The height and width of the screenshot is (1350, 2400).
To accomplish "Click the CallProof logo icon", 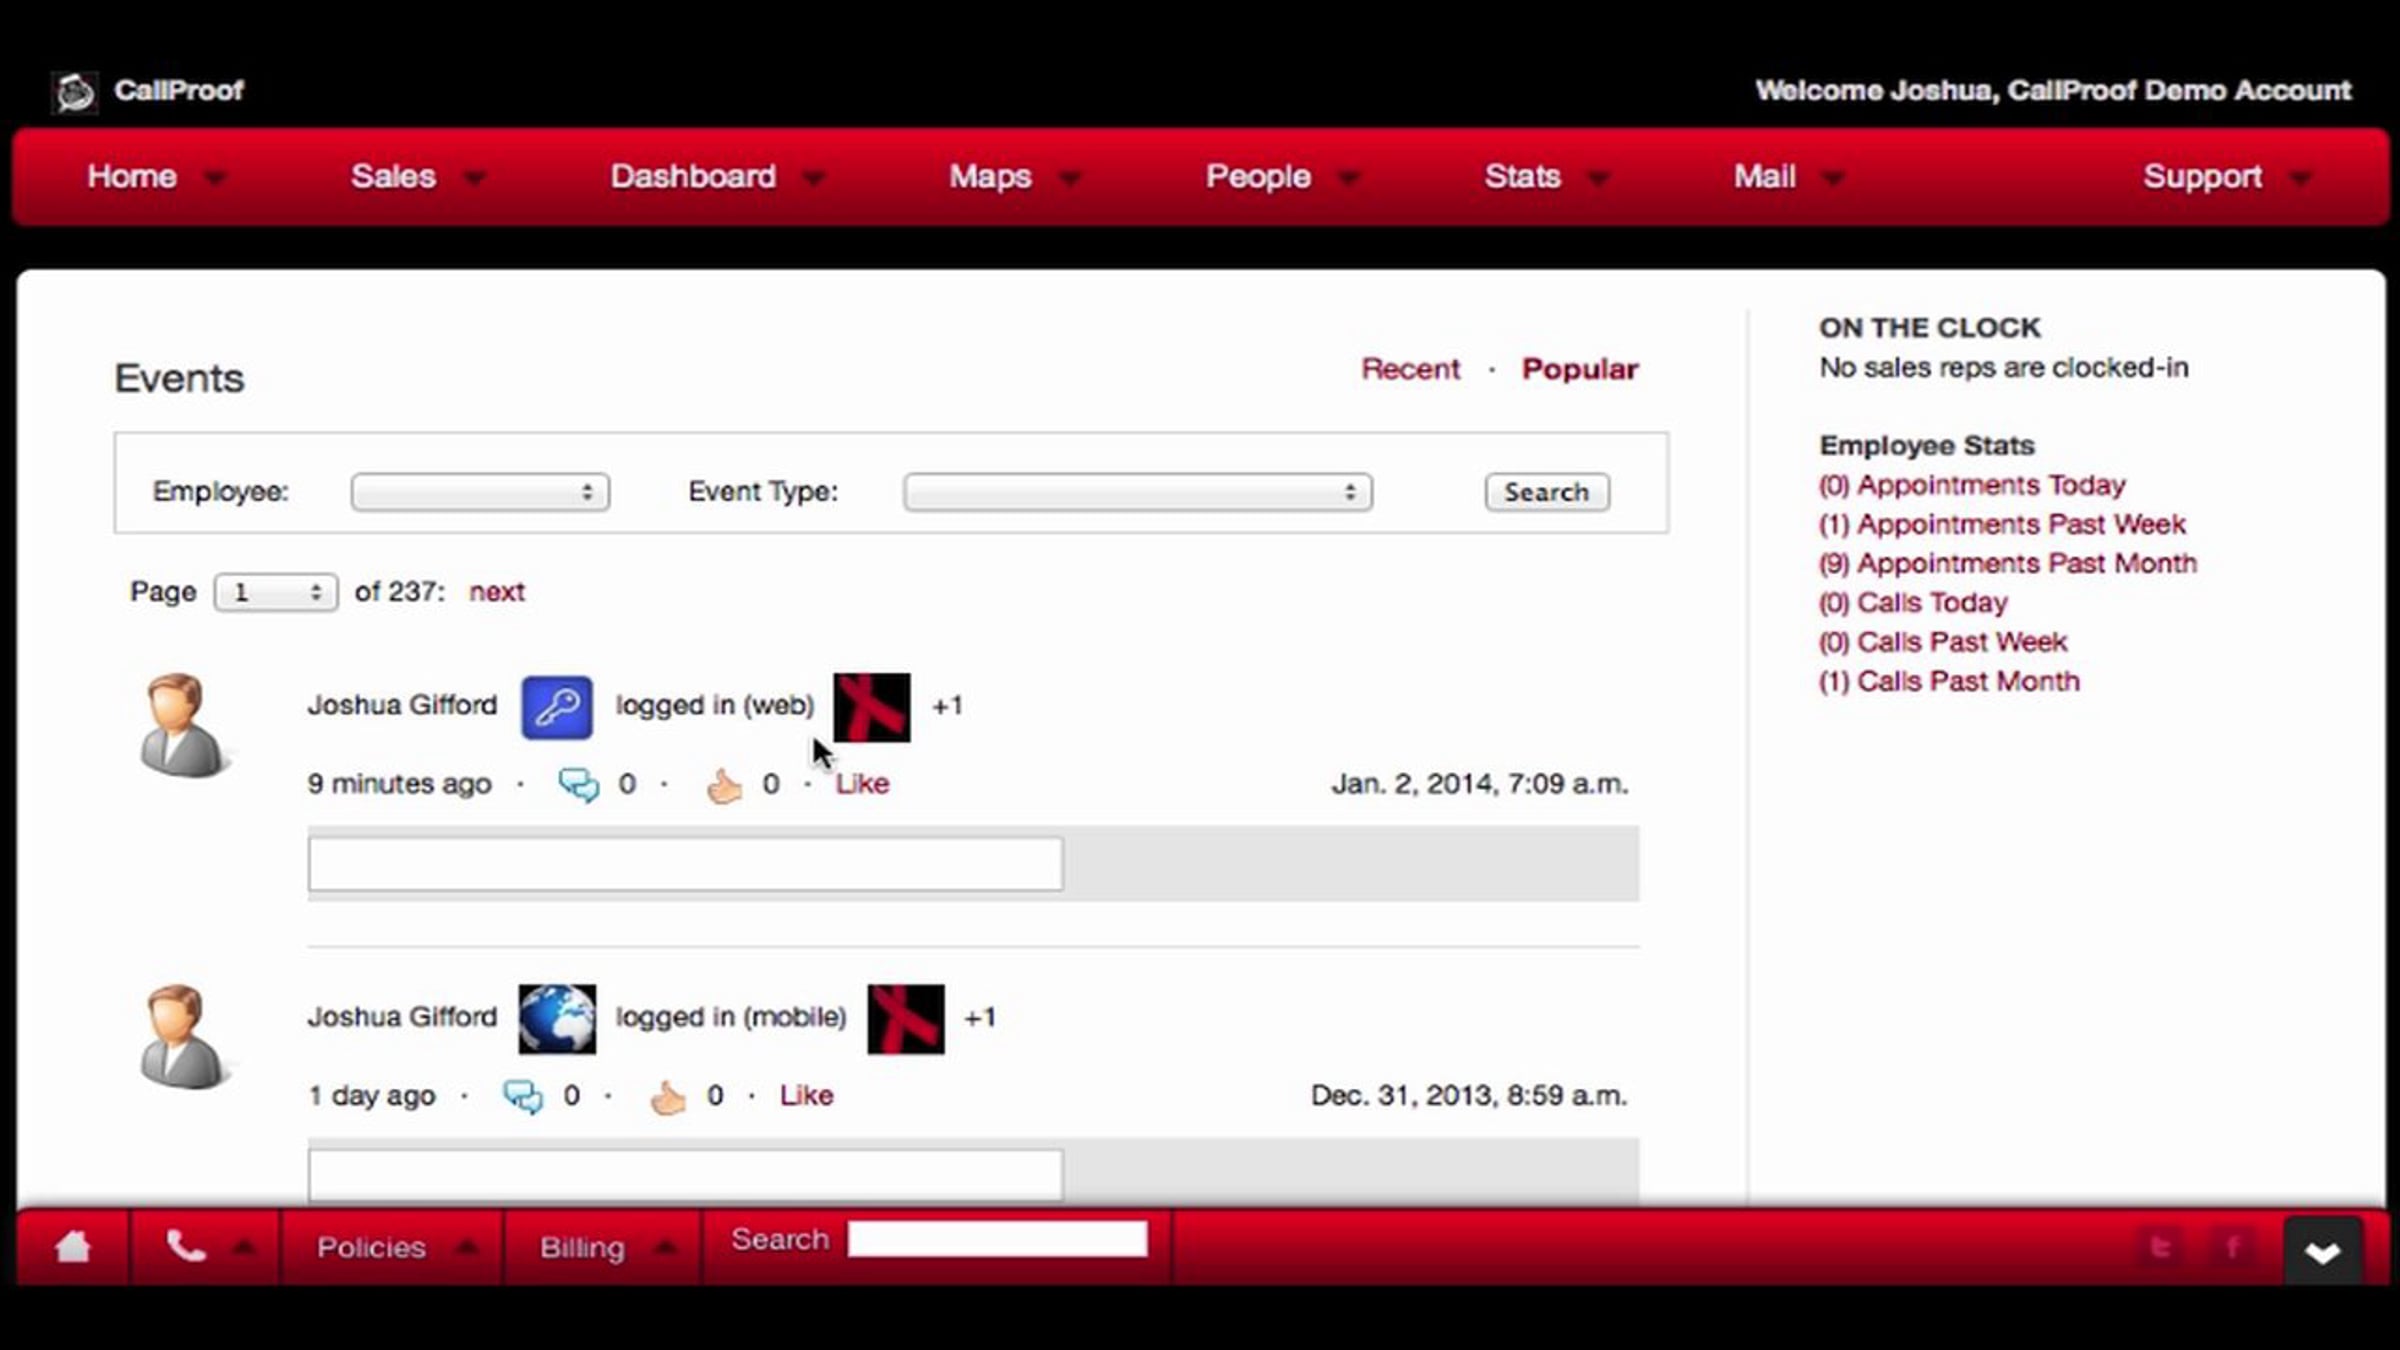I will click(x=75, y=93).
